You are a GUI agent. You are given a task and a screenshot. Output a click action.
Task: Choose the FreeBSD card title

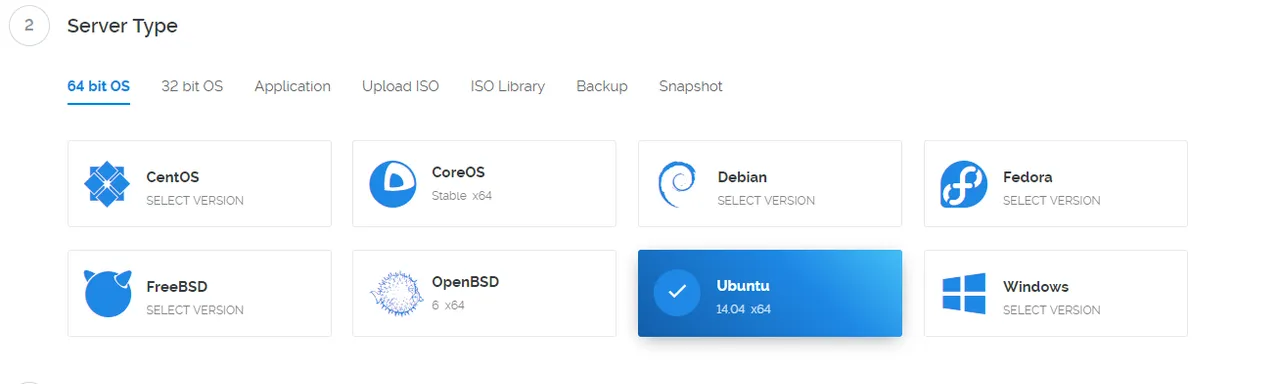coord(177,286)
